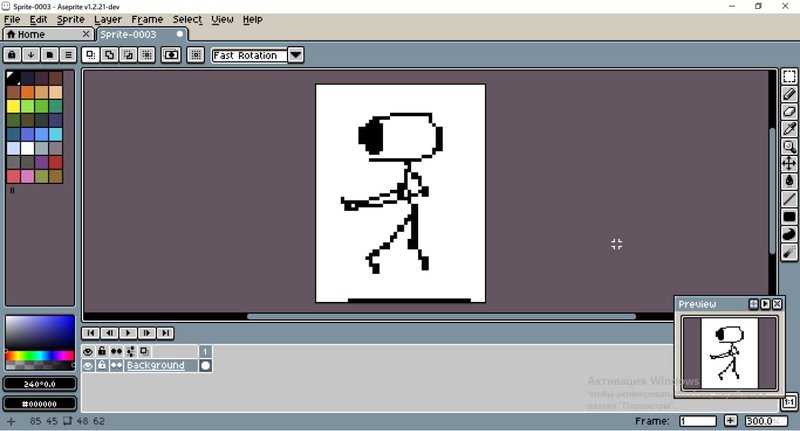Toggle visibility of all layers in timeline header
The width and height of the screenshot is (800, 431).
(x=88, y=351)
